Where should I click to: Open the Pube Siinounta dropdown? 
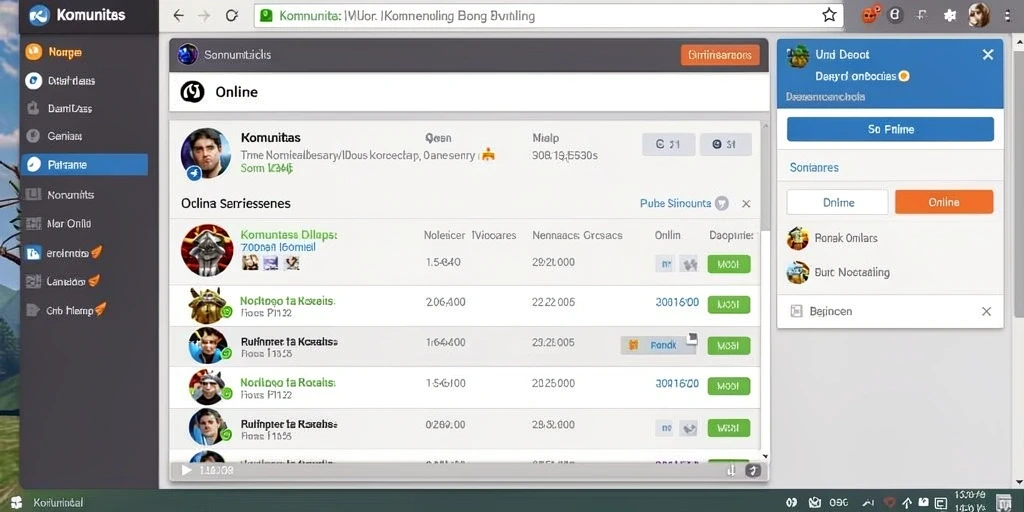pos(683,204)
